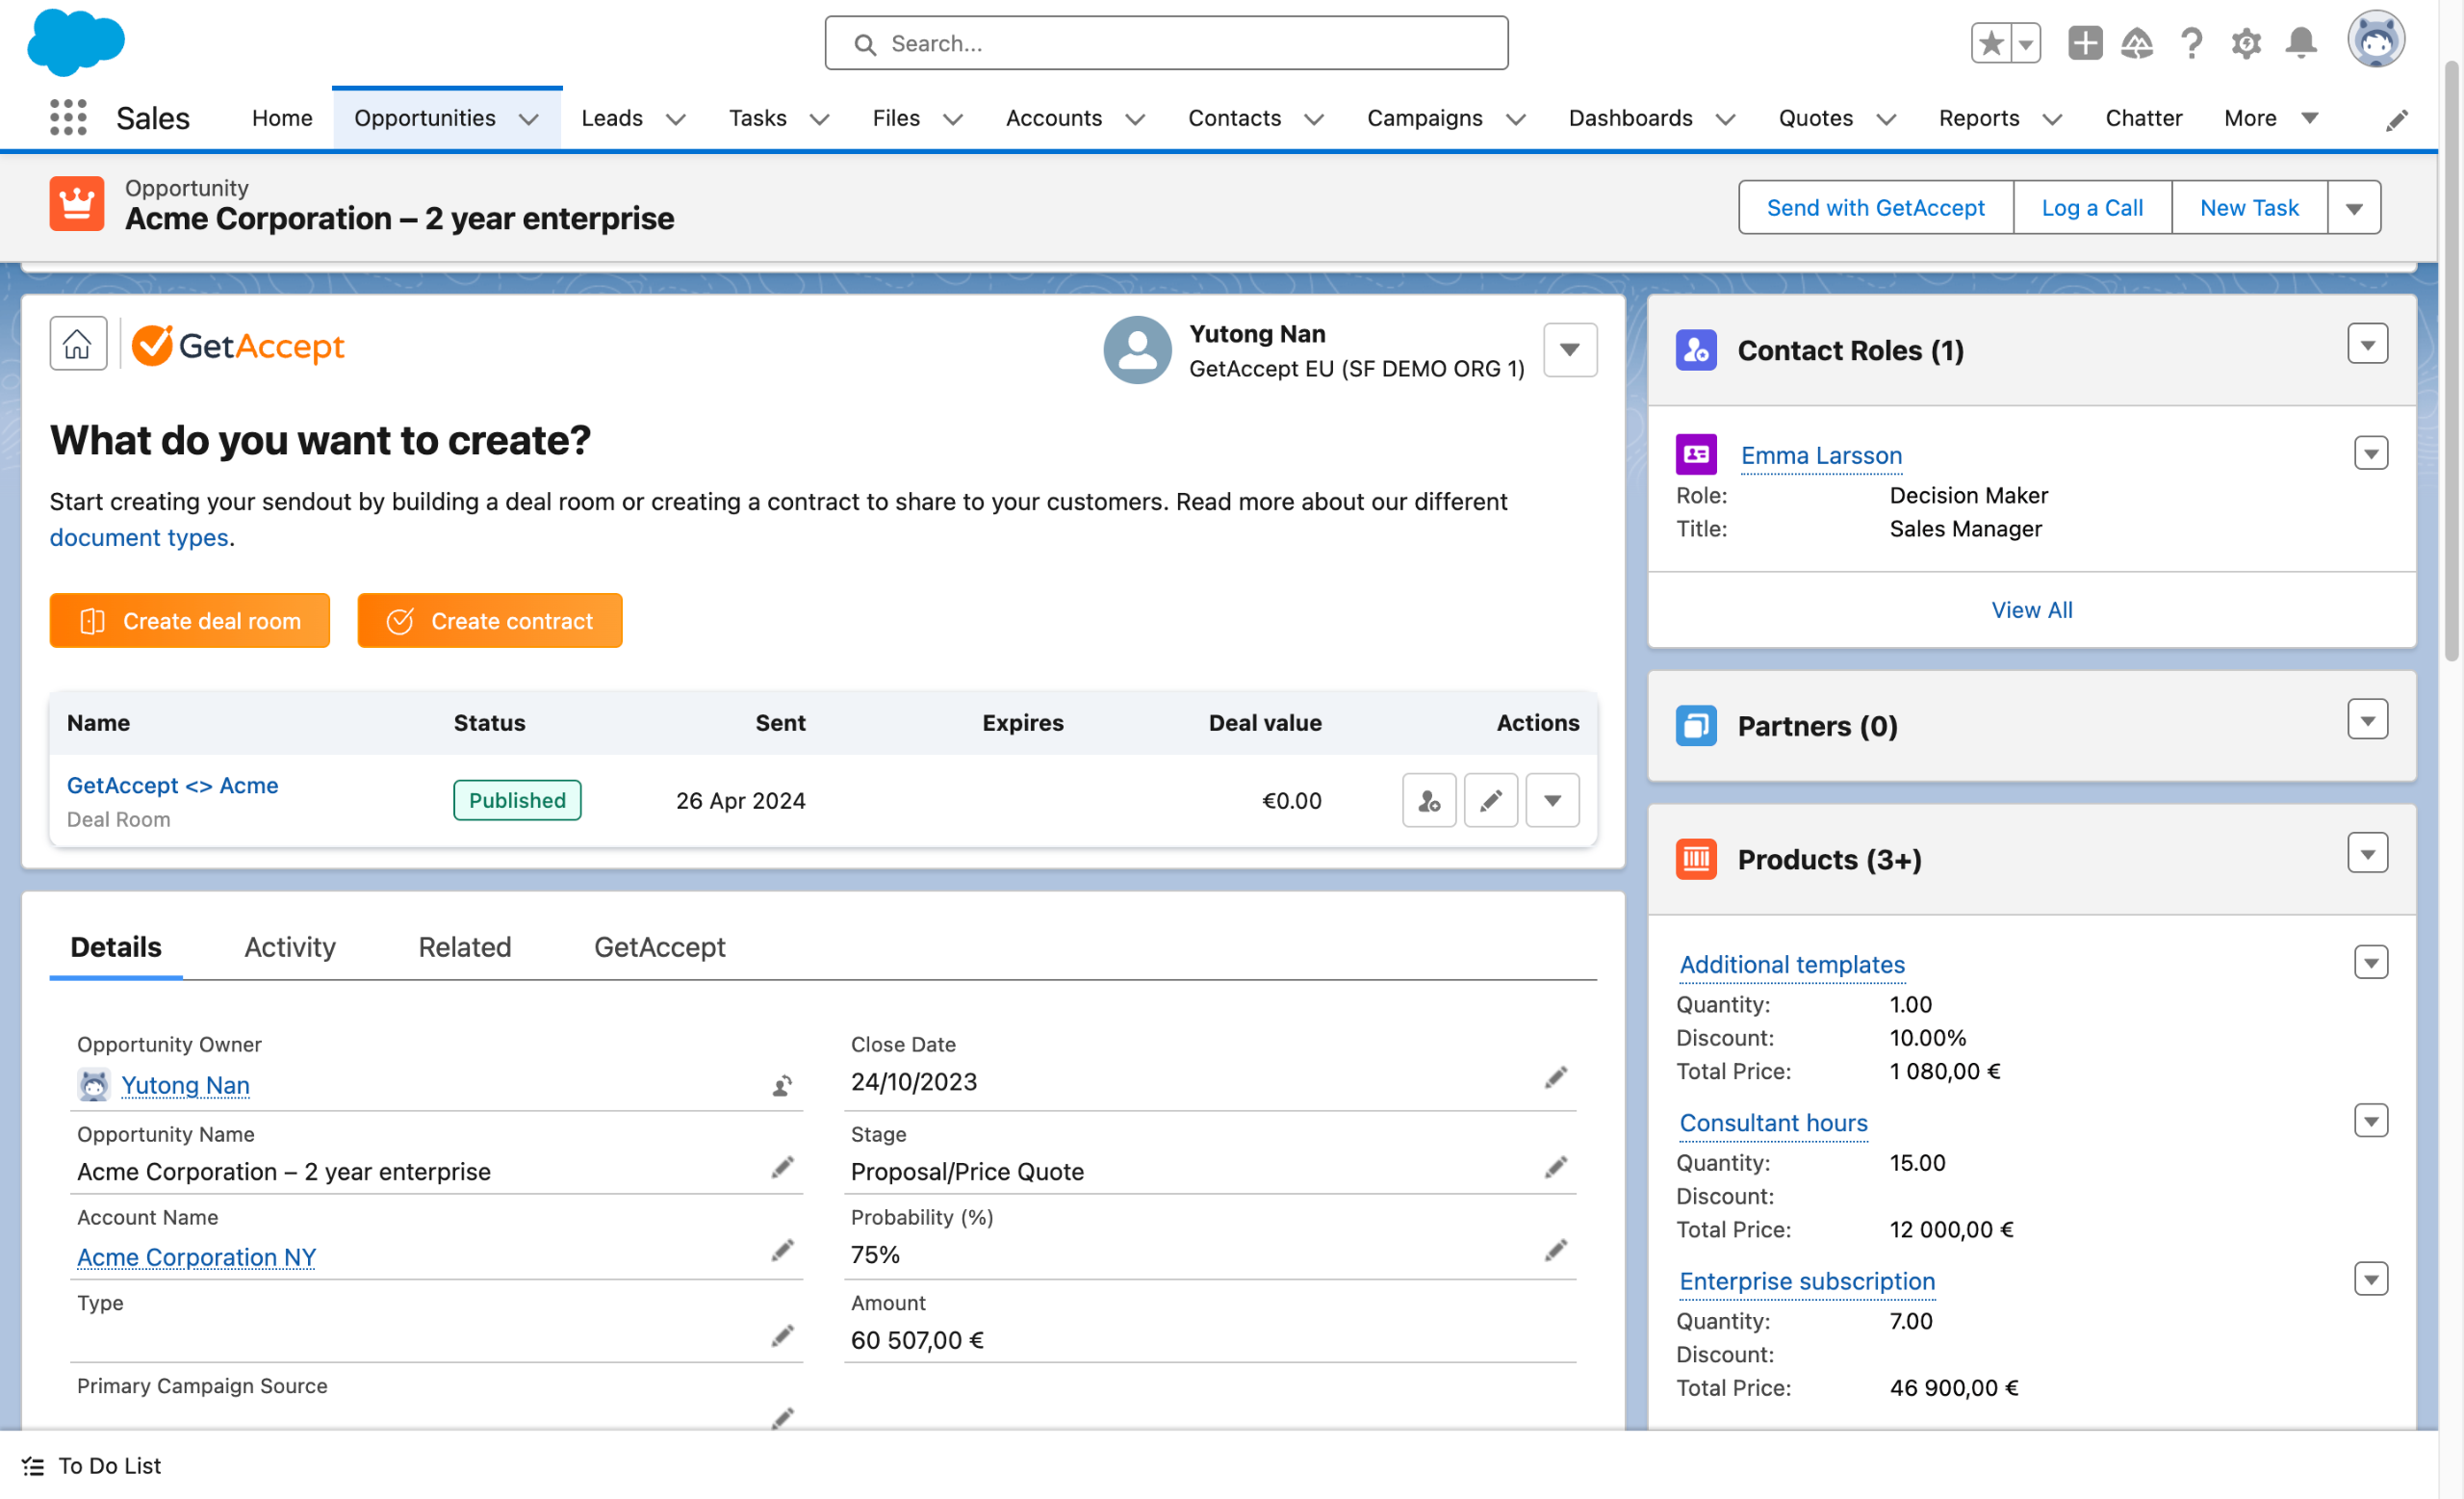Open more actions dropdown beside New Task

pos(2353,208)
